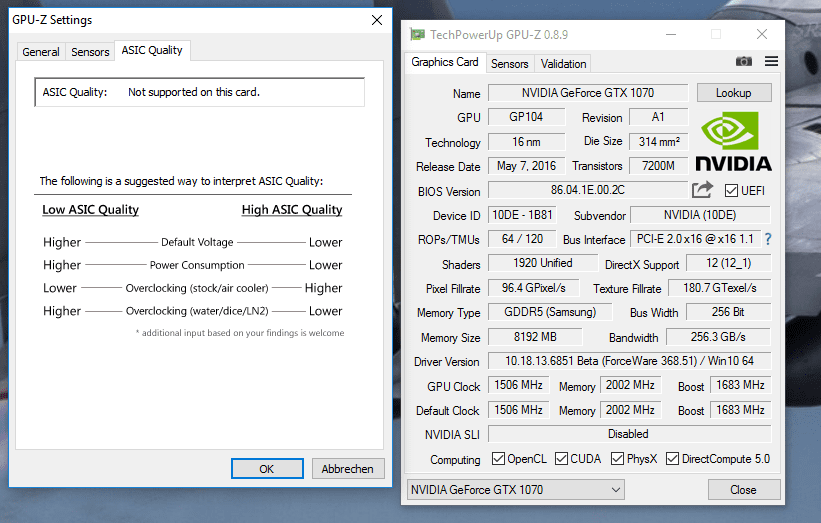Image resolution: width=821 pixels, height=523 pixels.
Task: Click the Bus Width value 256 Bit
Action: [728, 312]
